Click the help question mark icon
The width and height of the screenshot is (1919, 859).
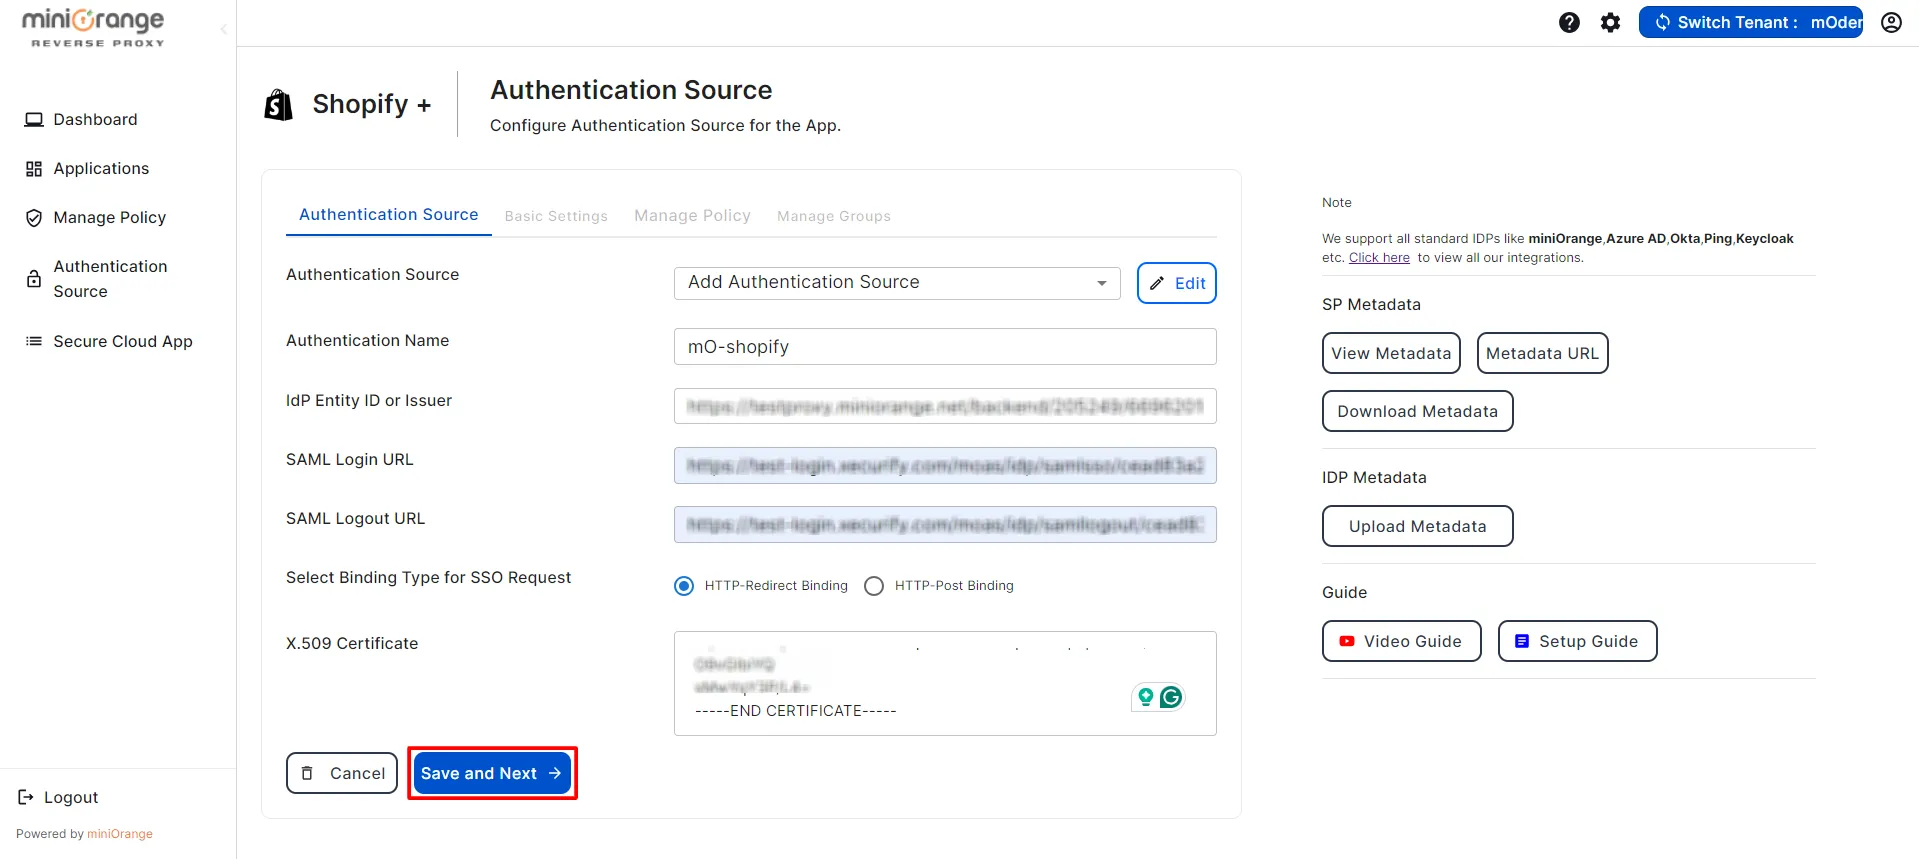click(1569, 22)
